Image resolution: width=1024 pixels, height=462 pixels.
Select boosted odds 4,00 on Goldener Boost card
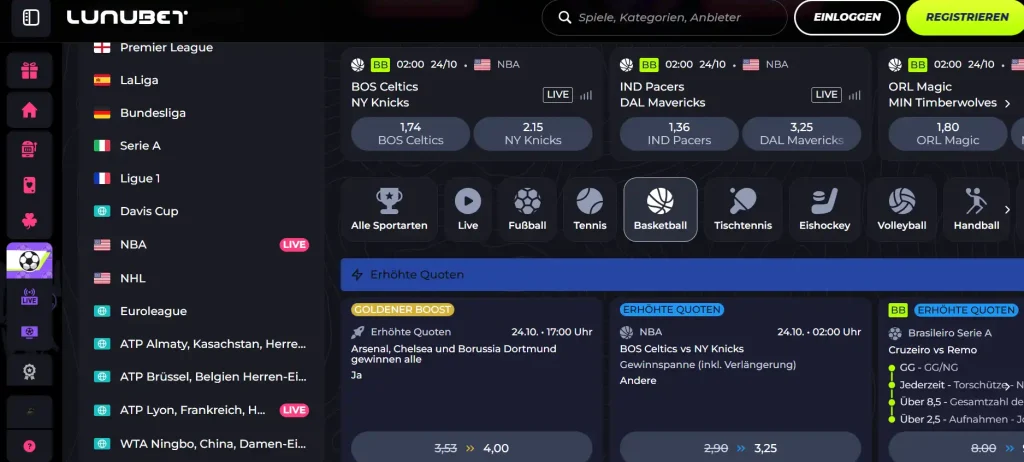click(472, 447)
